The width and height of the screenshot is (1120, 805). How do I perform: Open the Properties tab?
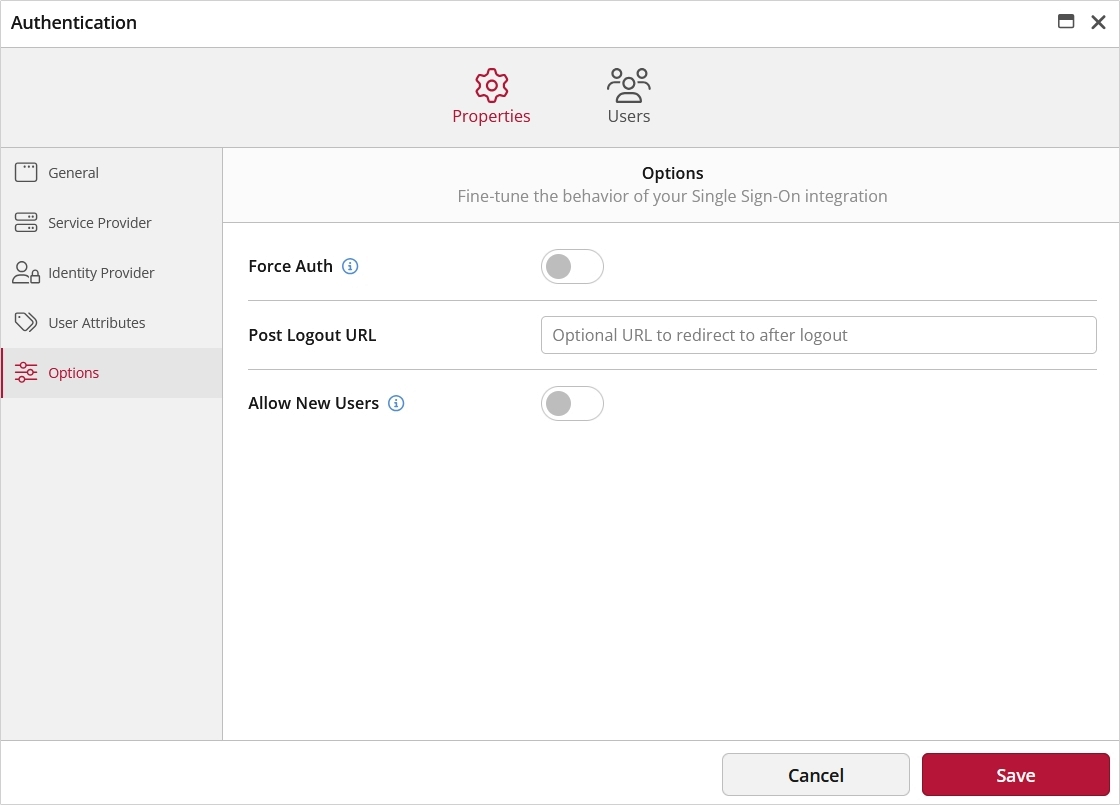point(491,95)
